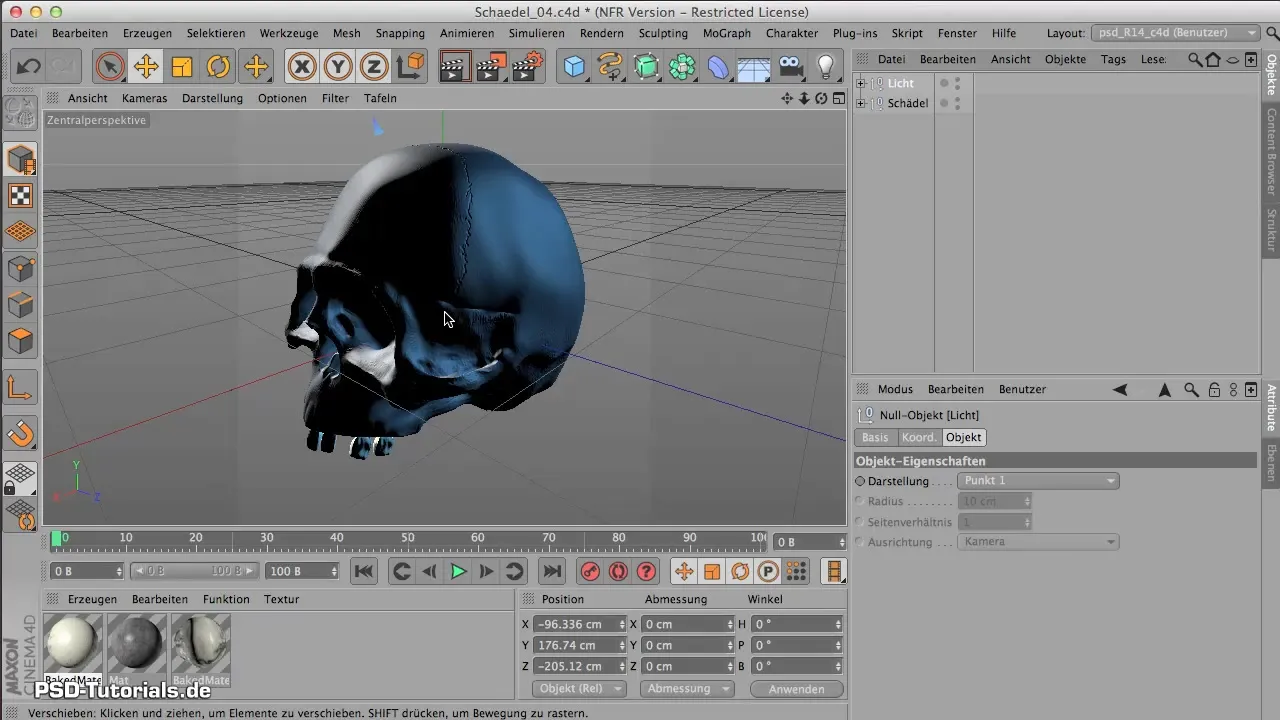1280x720 pixels.
Task: Switch to the Koord. tab
Action: point(919,437)
